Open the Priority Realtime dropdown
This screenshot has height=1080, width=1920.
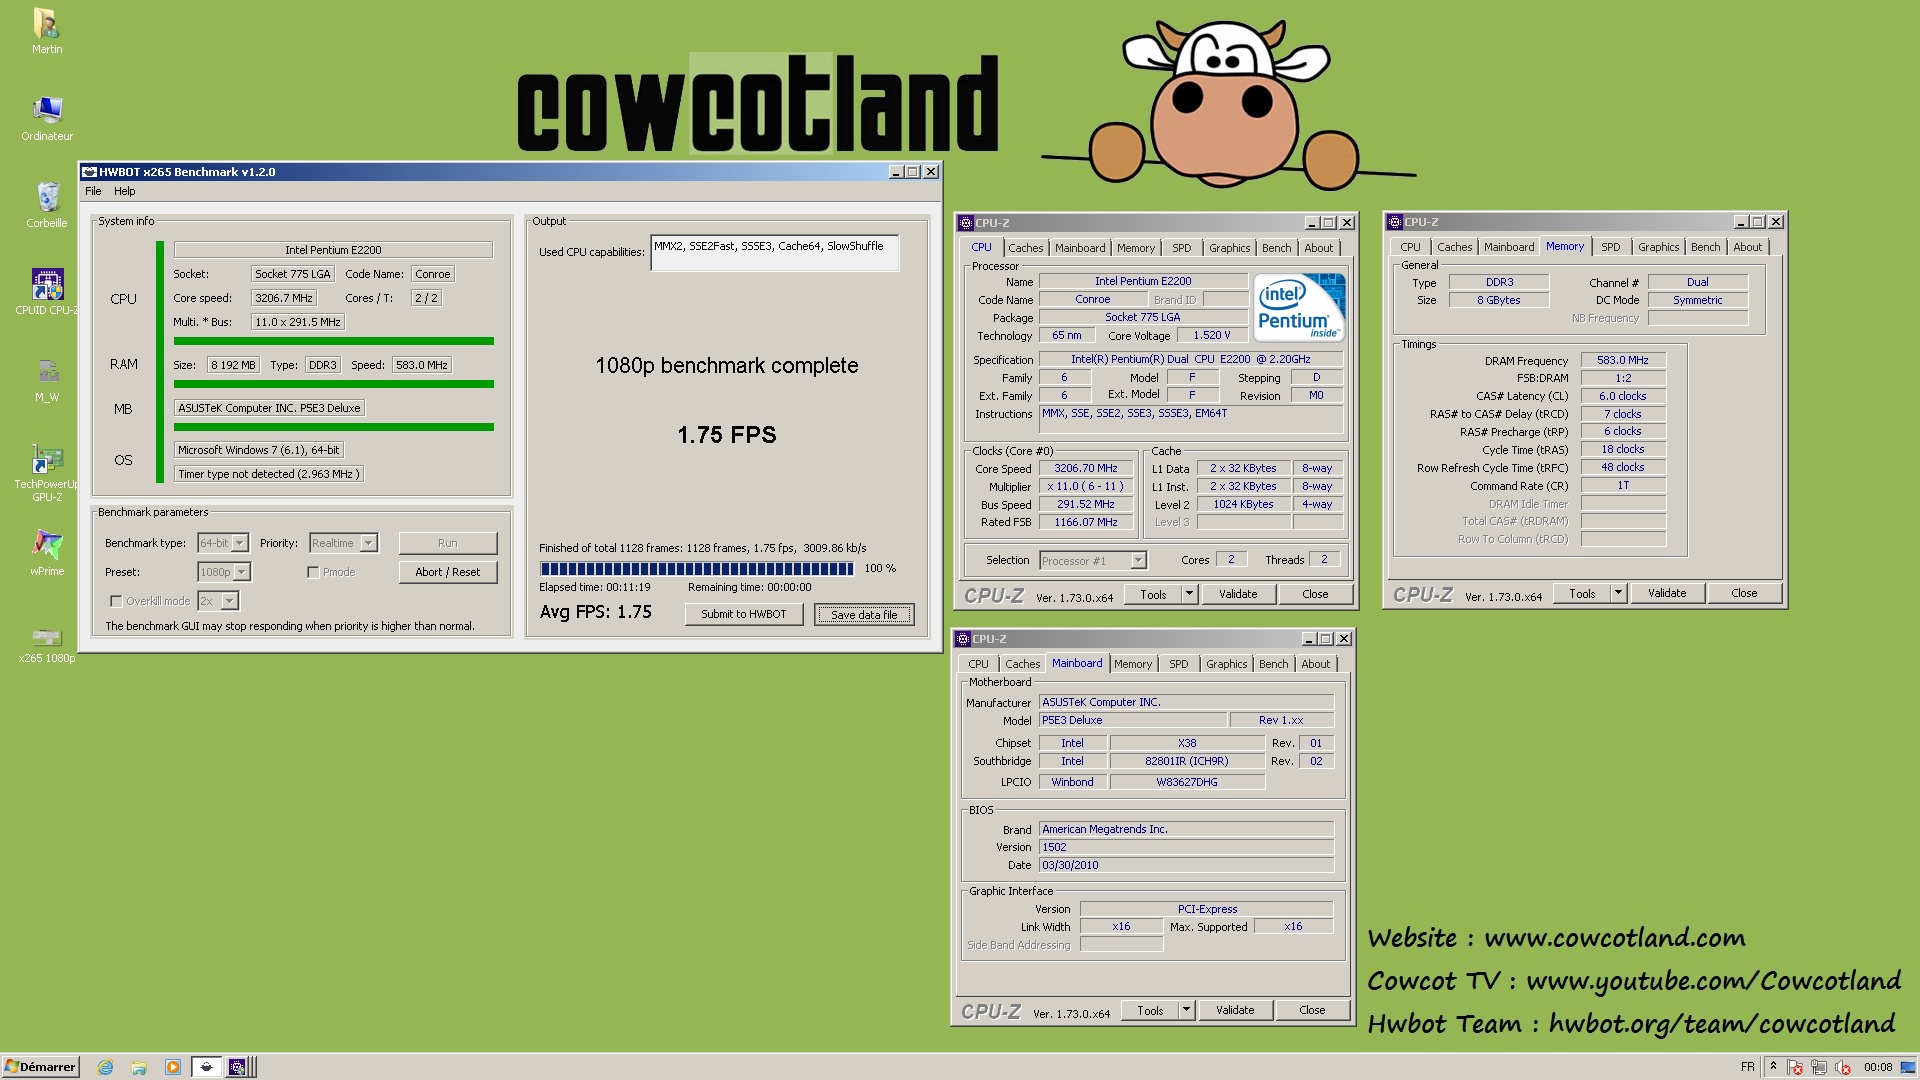[x=369, y=543]
